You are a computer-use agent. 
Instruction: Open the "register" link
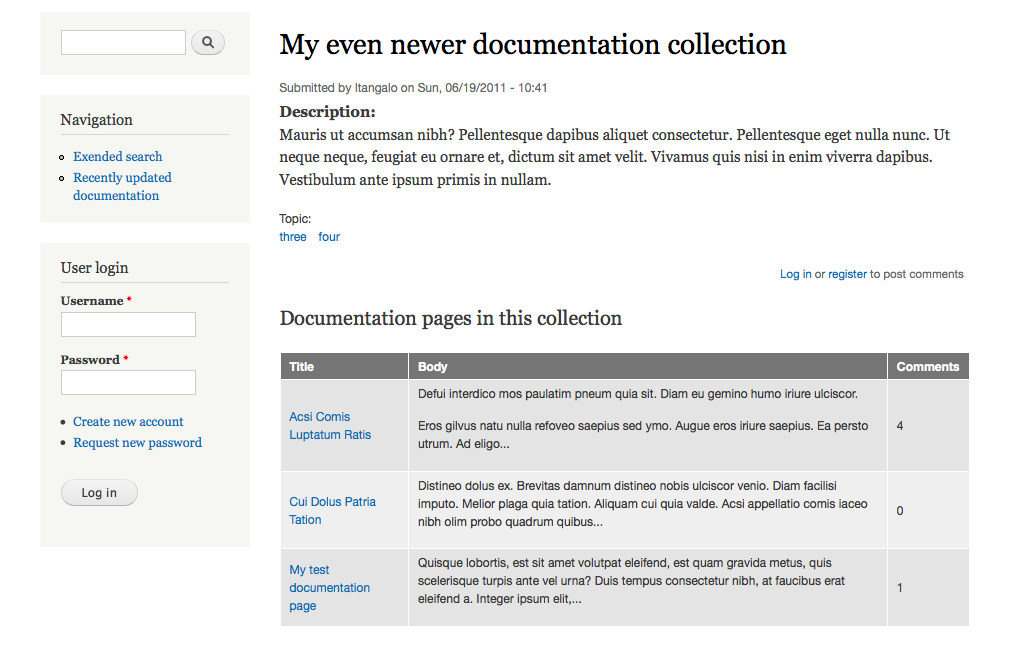click(846, 273)
